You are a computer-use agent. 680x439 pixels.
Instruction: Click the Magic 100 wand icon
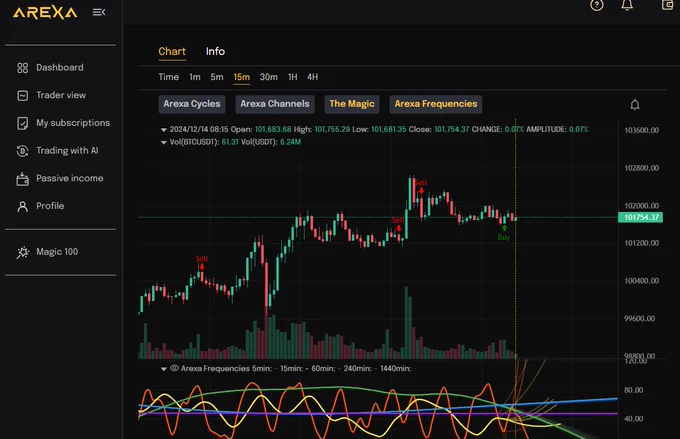[x=23, y=252]
